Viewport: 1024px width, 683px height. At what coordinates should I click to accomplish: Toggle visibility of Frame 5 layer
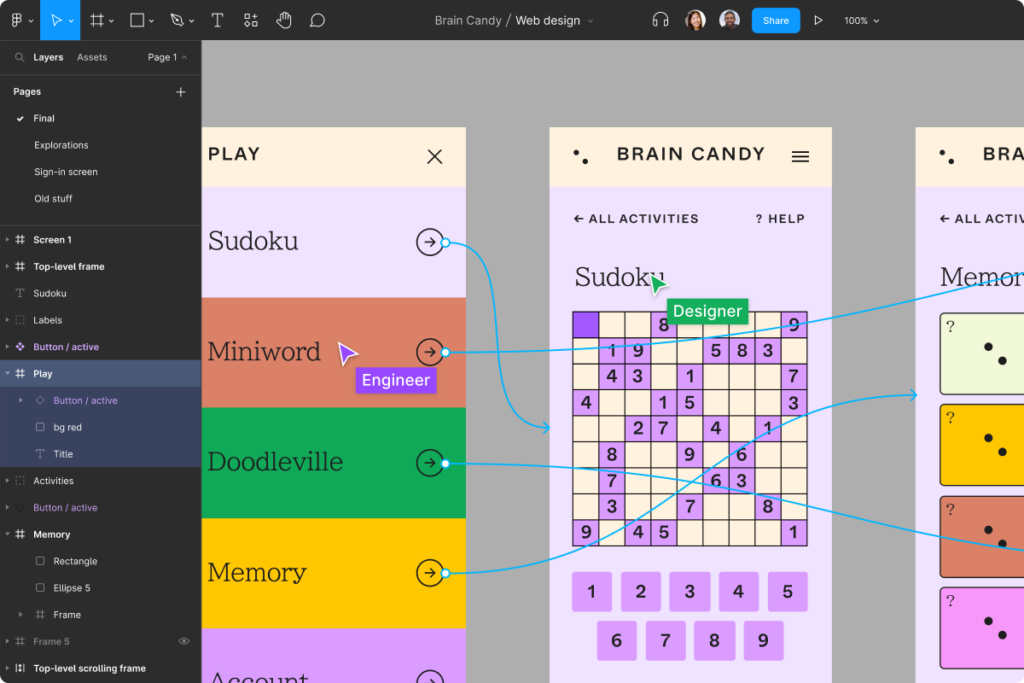tap(184, 641)
